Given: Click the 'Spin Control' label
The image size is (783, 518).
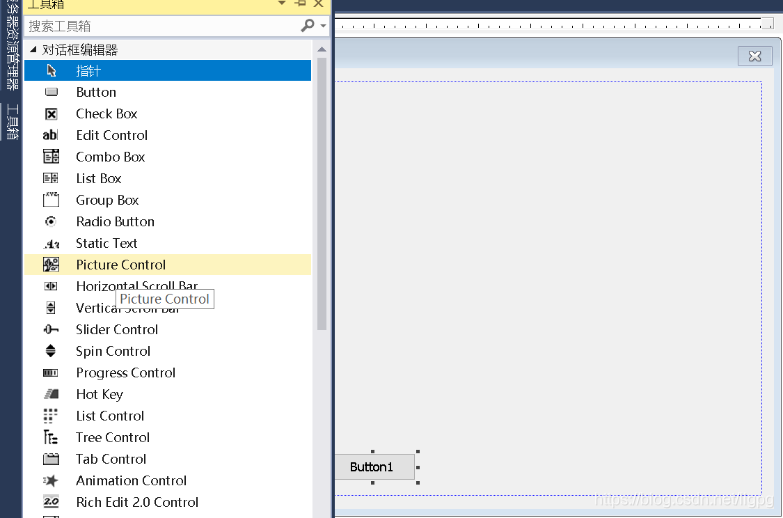Looking at the screenshot, I should click(x=113, y=351).
